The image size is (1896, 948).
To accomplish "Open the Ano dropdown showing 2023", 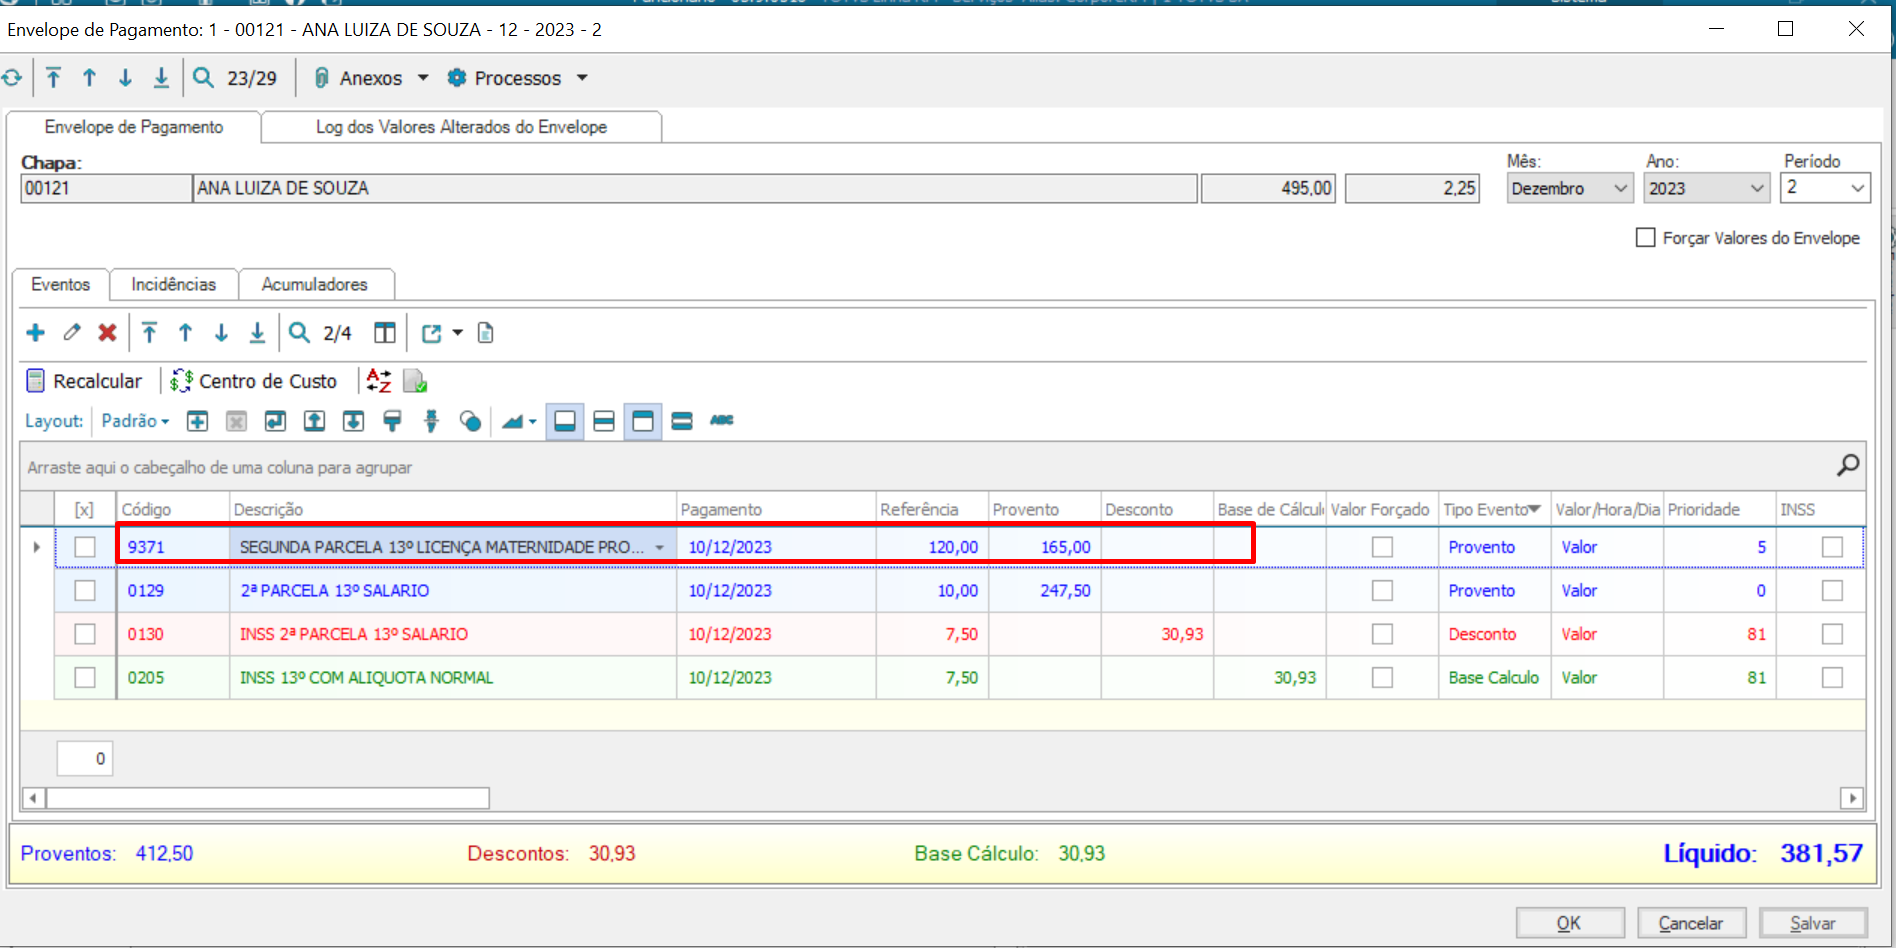I will coord(1757,188).
